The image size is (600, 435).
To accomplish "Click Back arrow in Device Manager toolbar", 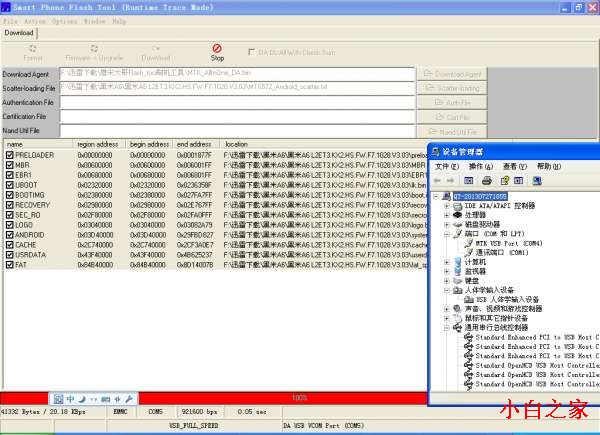I will click(x=438, y=180).
